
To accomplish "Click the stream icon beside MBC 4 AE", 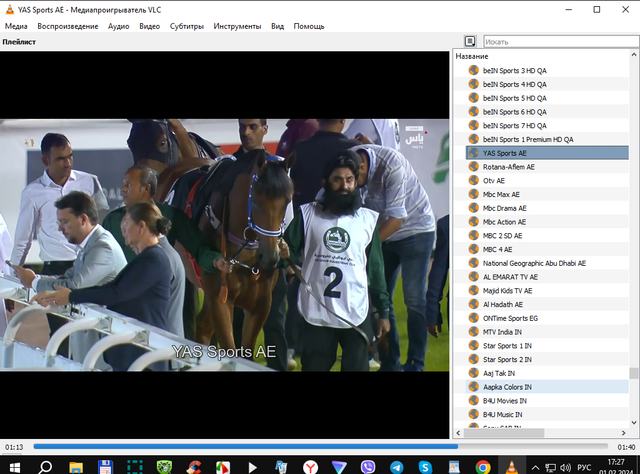I will tap(473, 249).
